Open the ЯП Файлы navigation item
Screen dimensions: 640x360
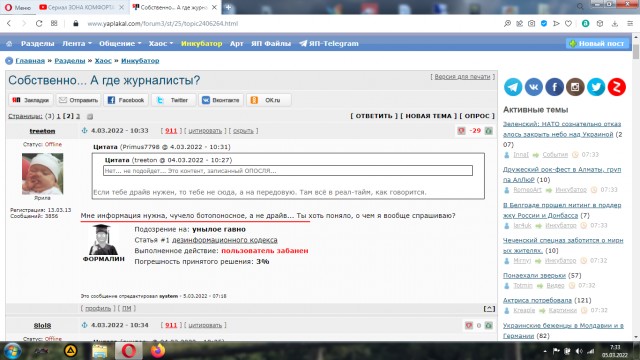pyautogui.click(x=271, y=44)
